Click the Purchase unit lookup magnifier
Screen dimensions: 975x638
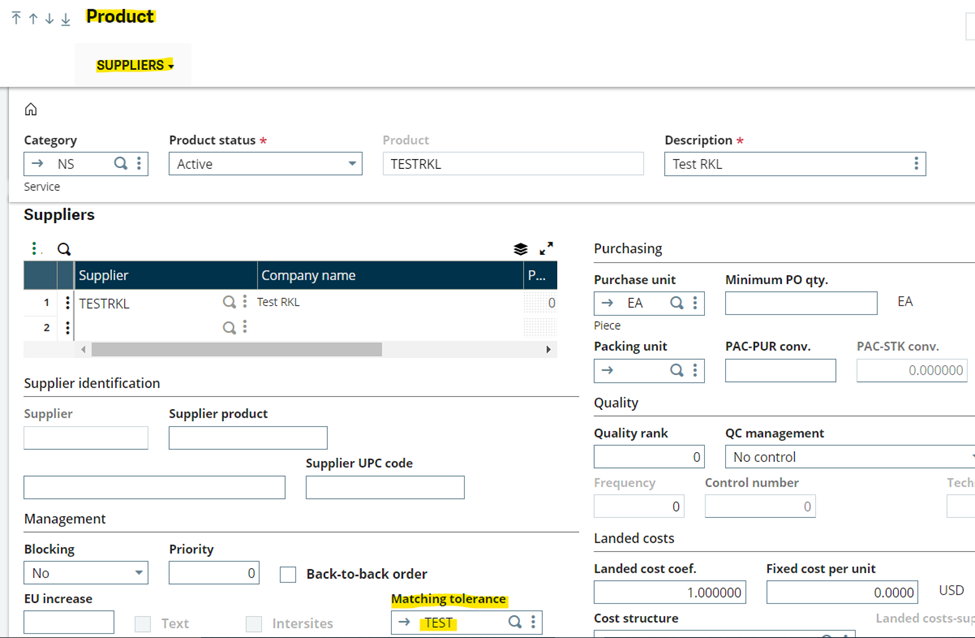[675, 302]
